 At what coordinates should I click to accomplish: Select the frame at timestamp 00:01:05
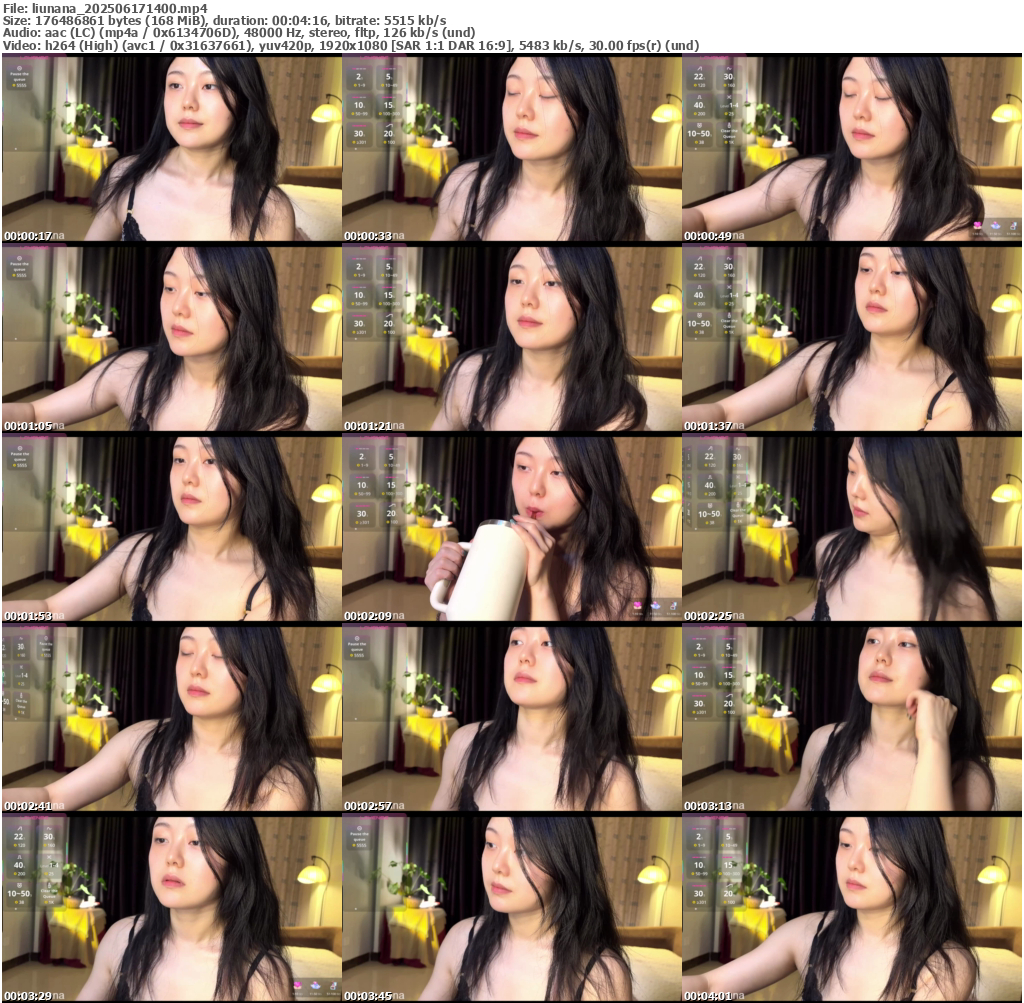point(172,339)
